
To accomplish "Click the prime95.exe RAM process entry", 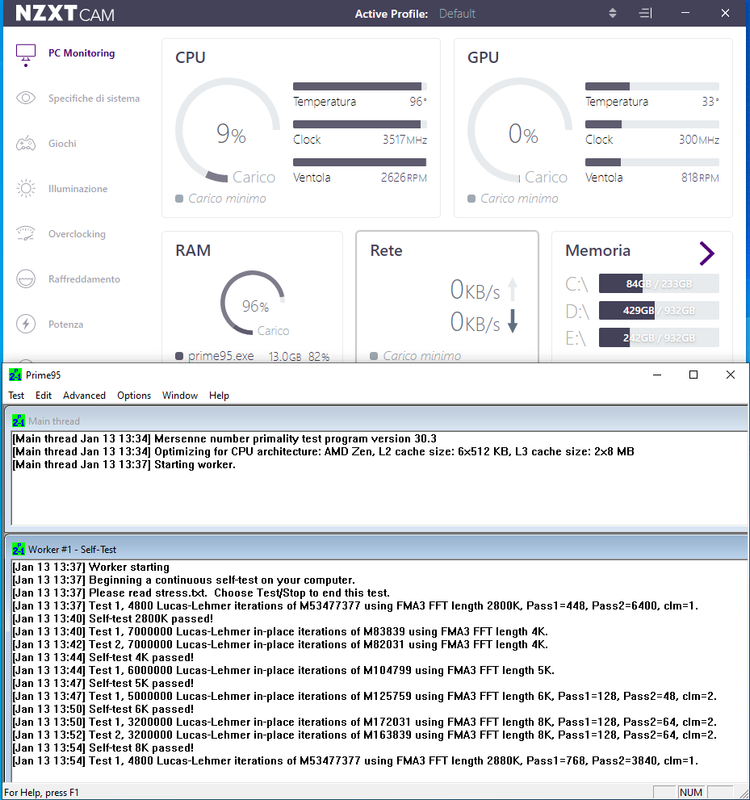I will tap(253, 356).
